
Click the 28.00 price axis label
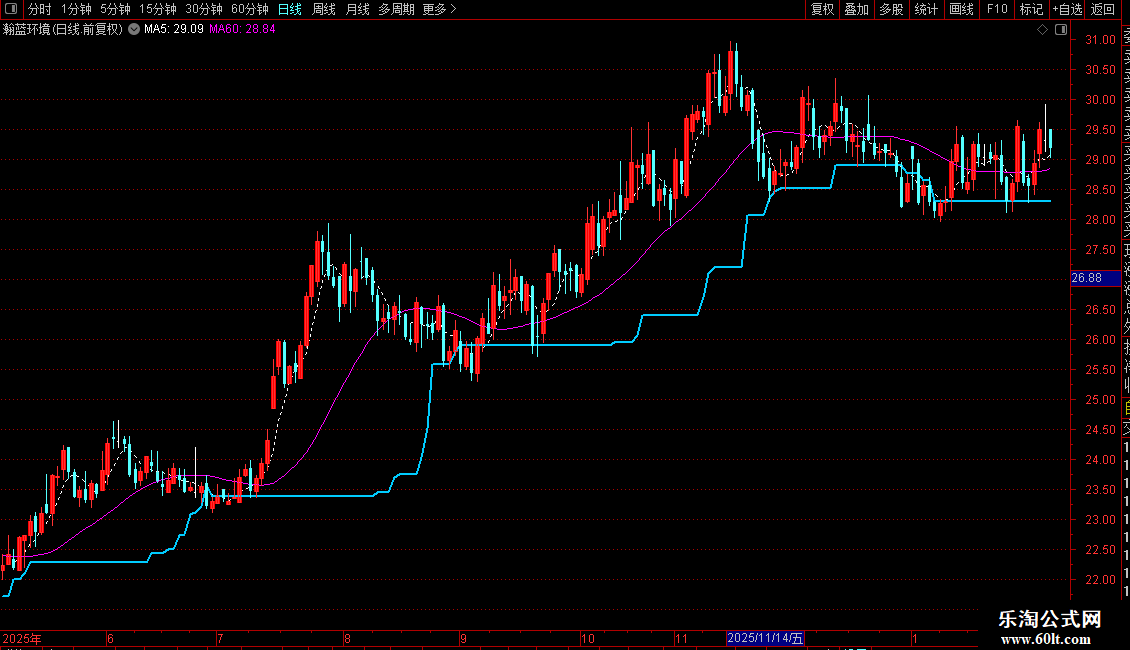(1100, 220)
